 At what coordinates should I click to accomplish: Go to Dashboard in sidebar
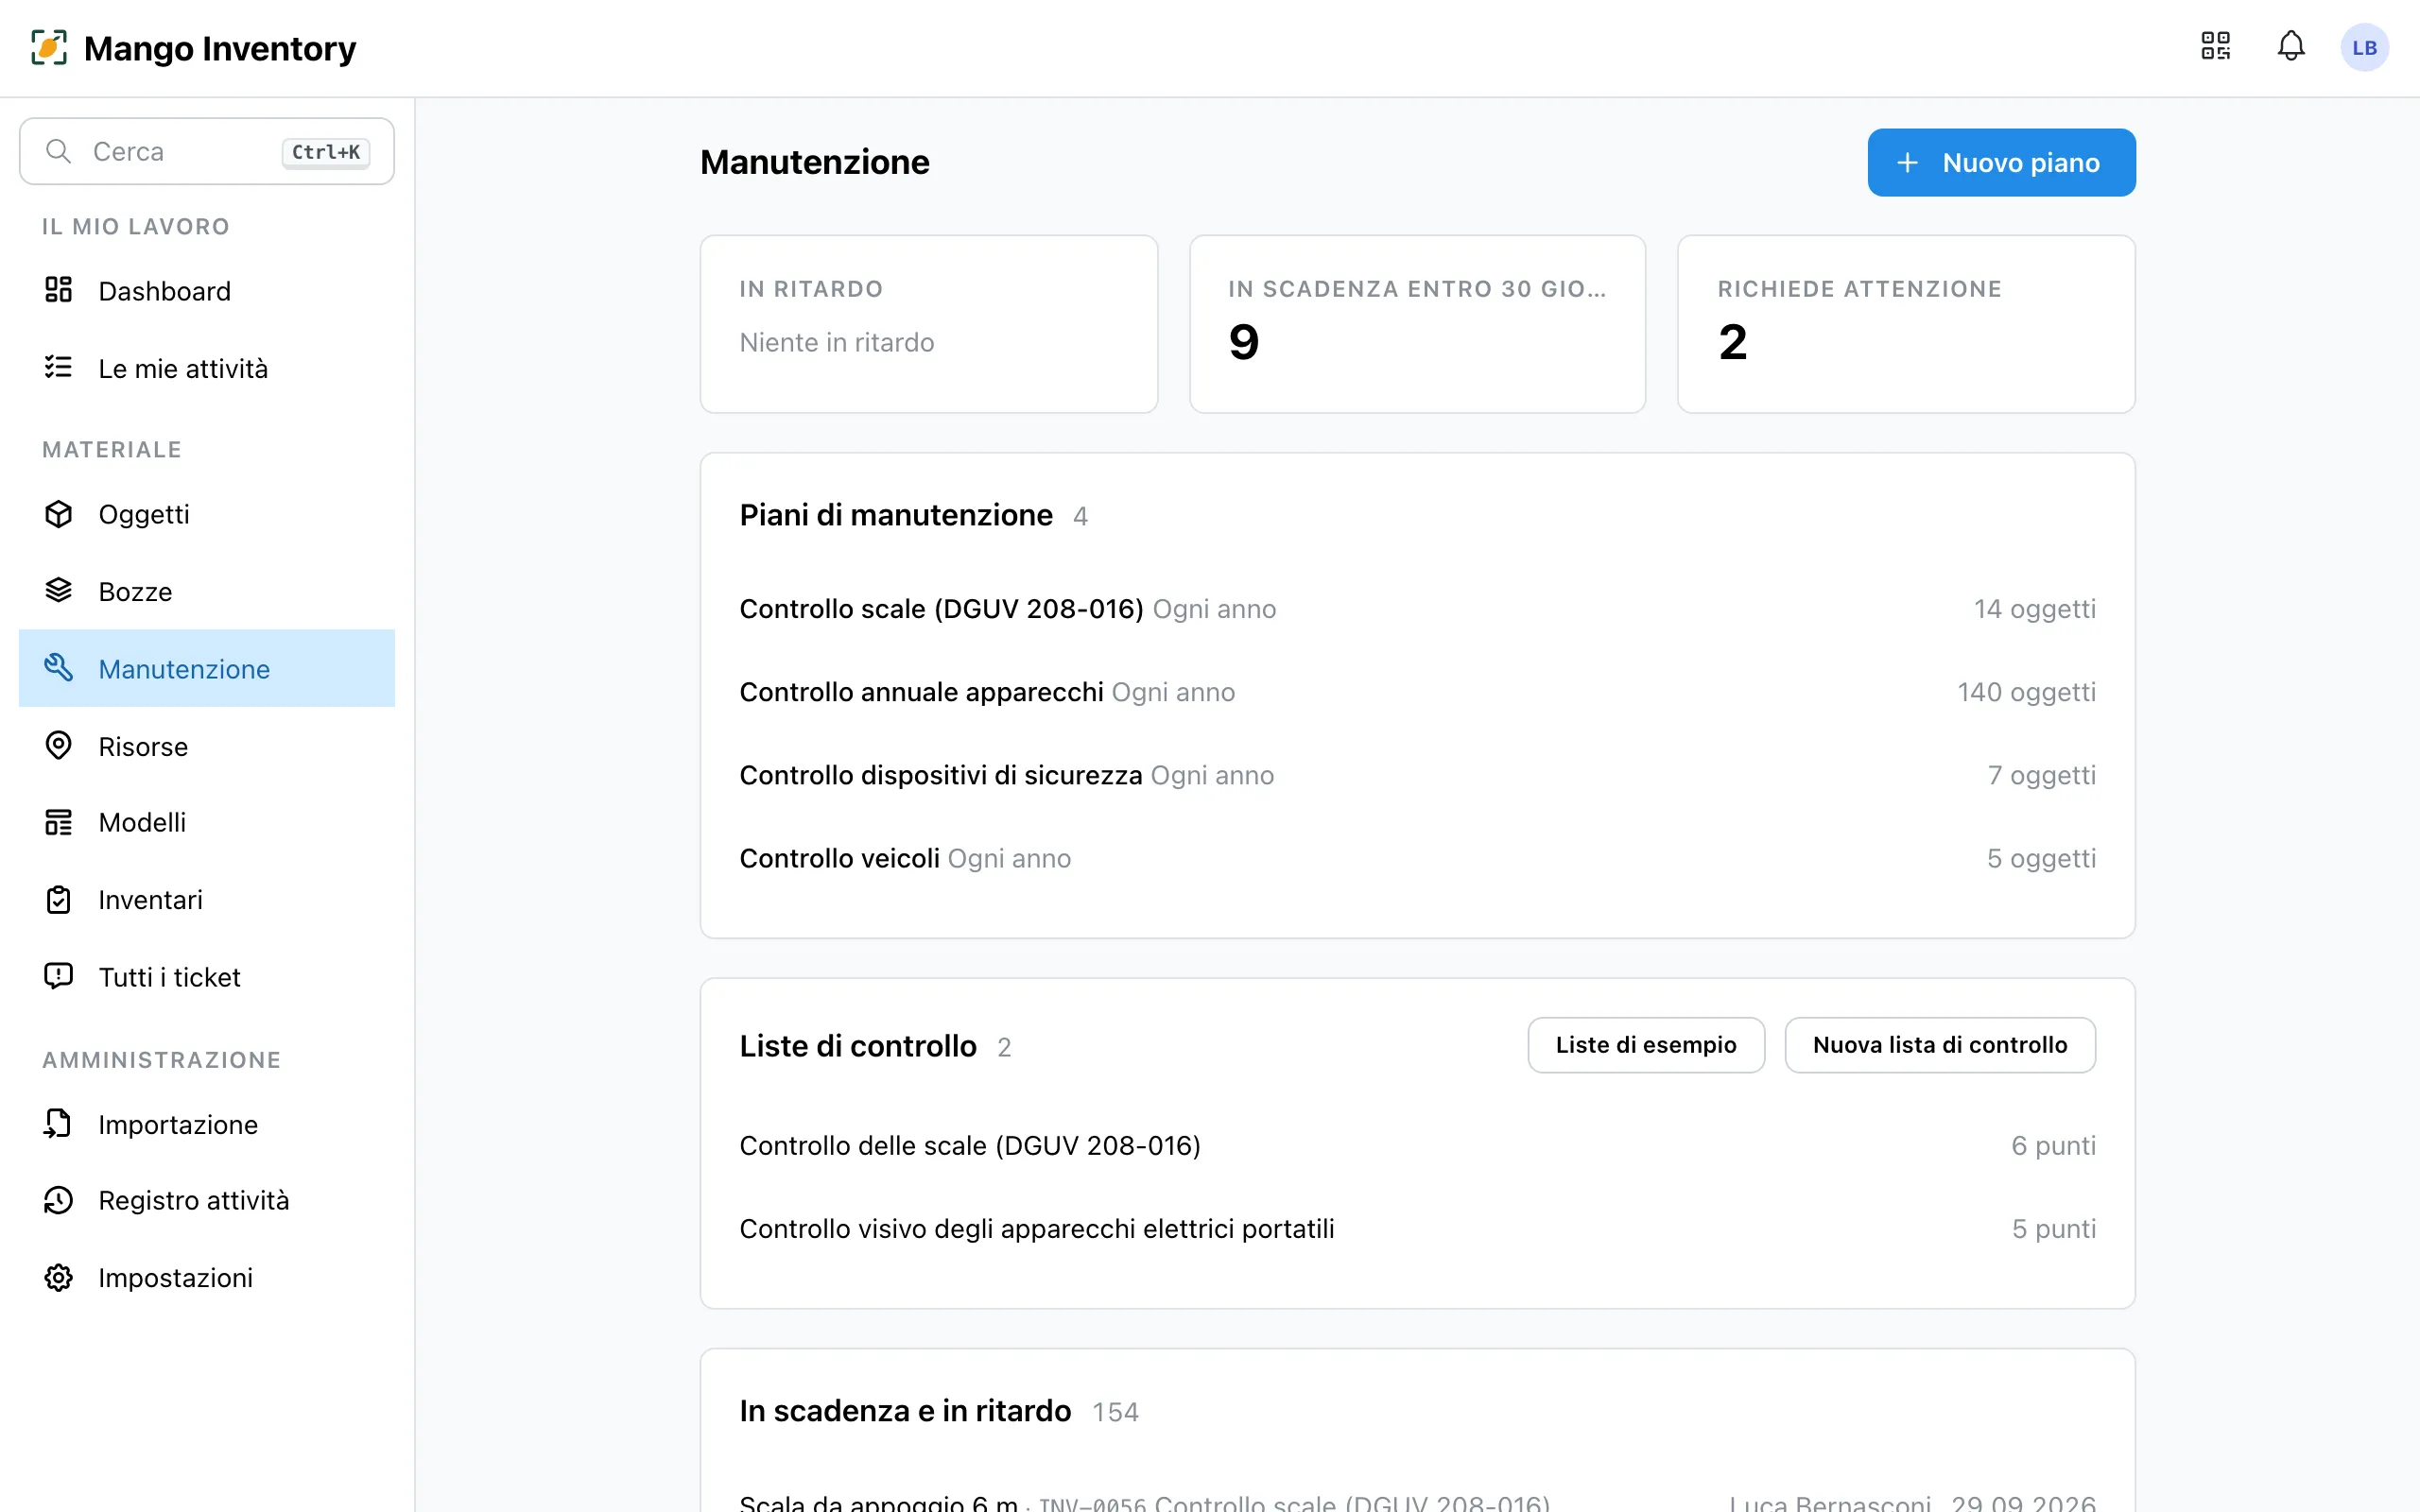pos(207,290)
